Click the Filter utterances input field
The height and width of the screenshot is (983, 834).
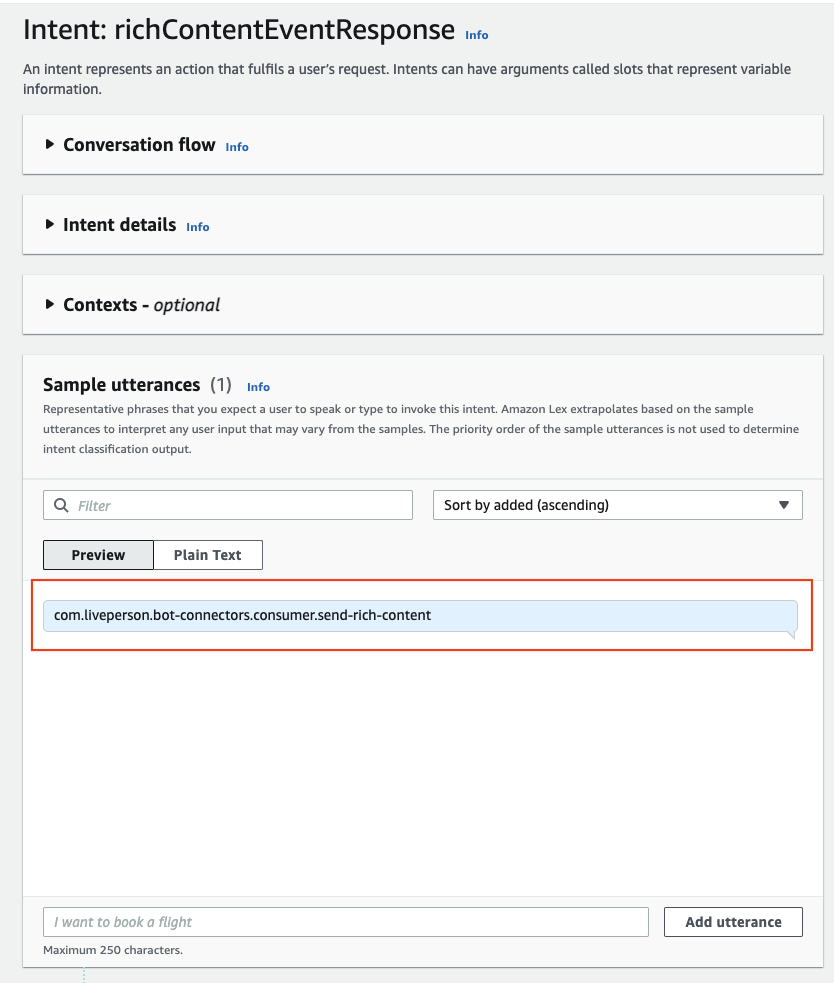[228, 505]
